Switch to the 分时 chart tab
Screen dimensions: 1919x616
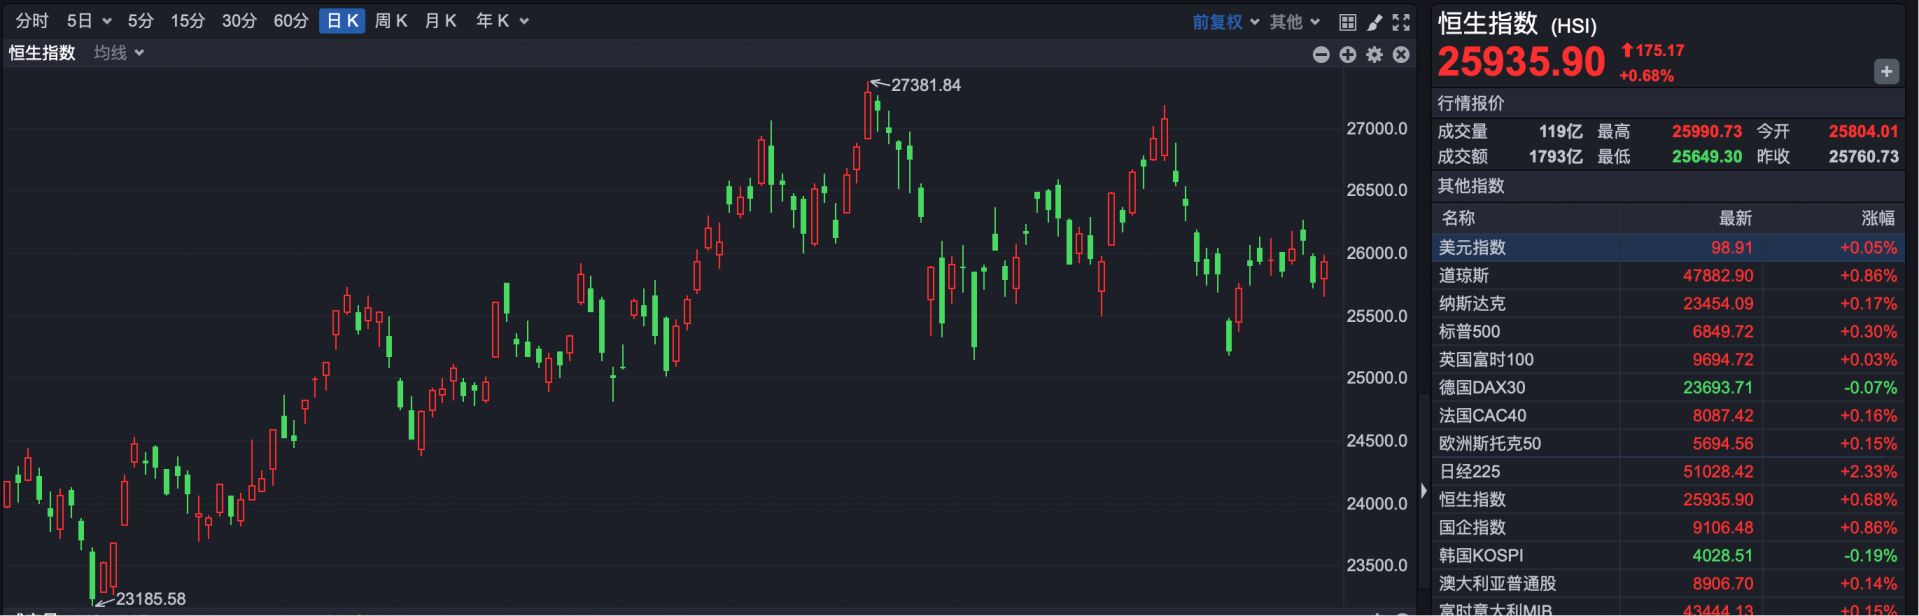point(32,21)
